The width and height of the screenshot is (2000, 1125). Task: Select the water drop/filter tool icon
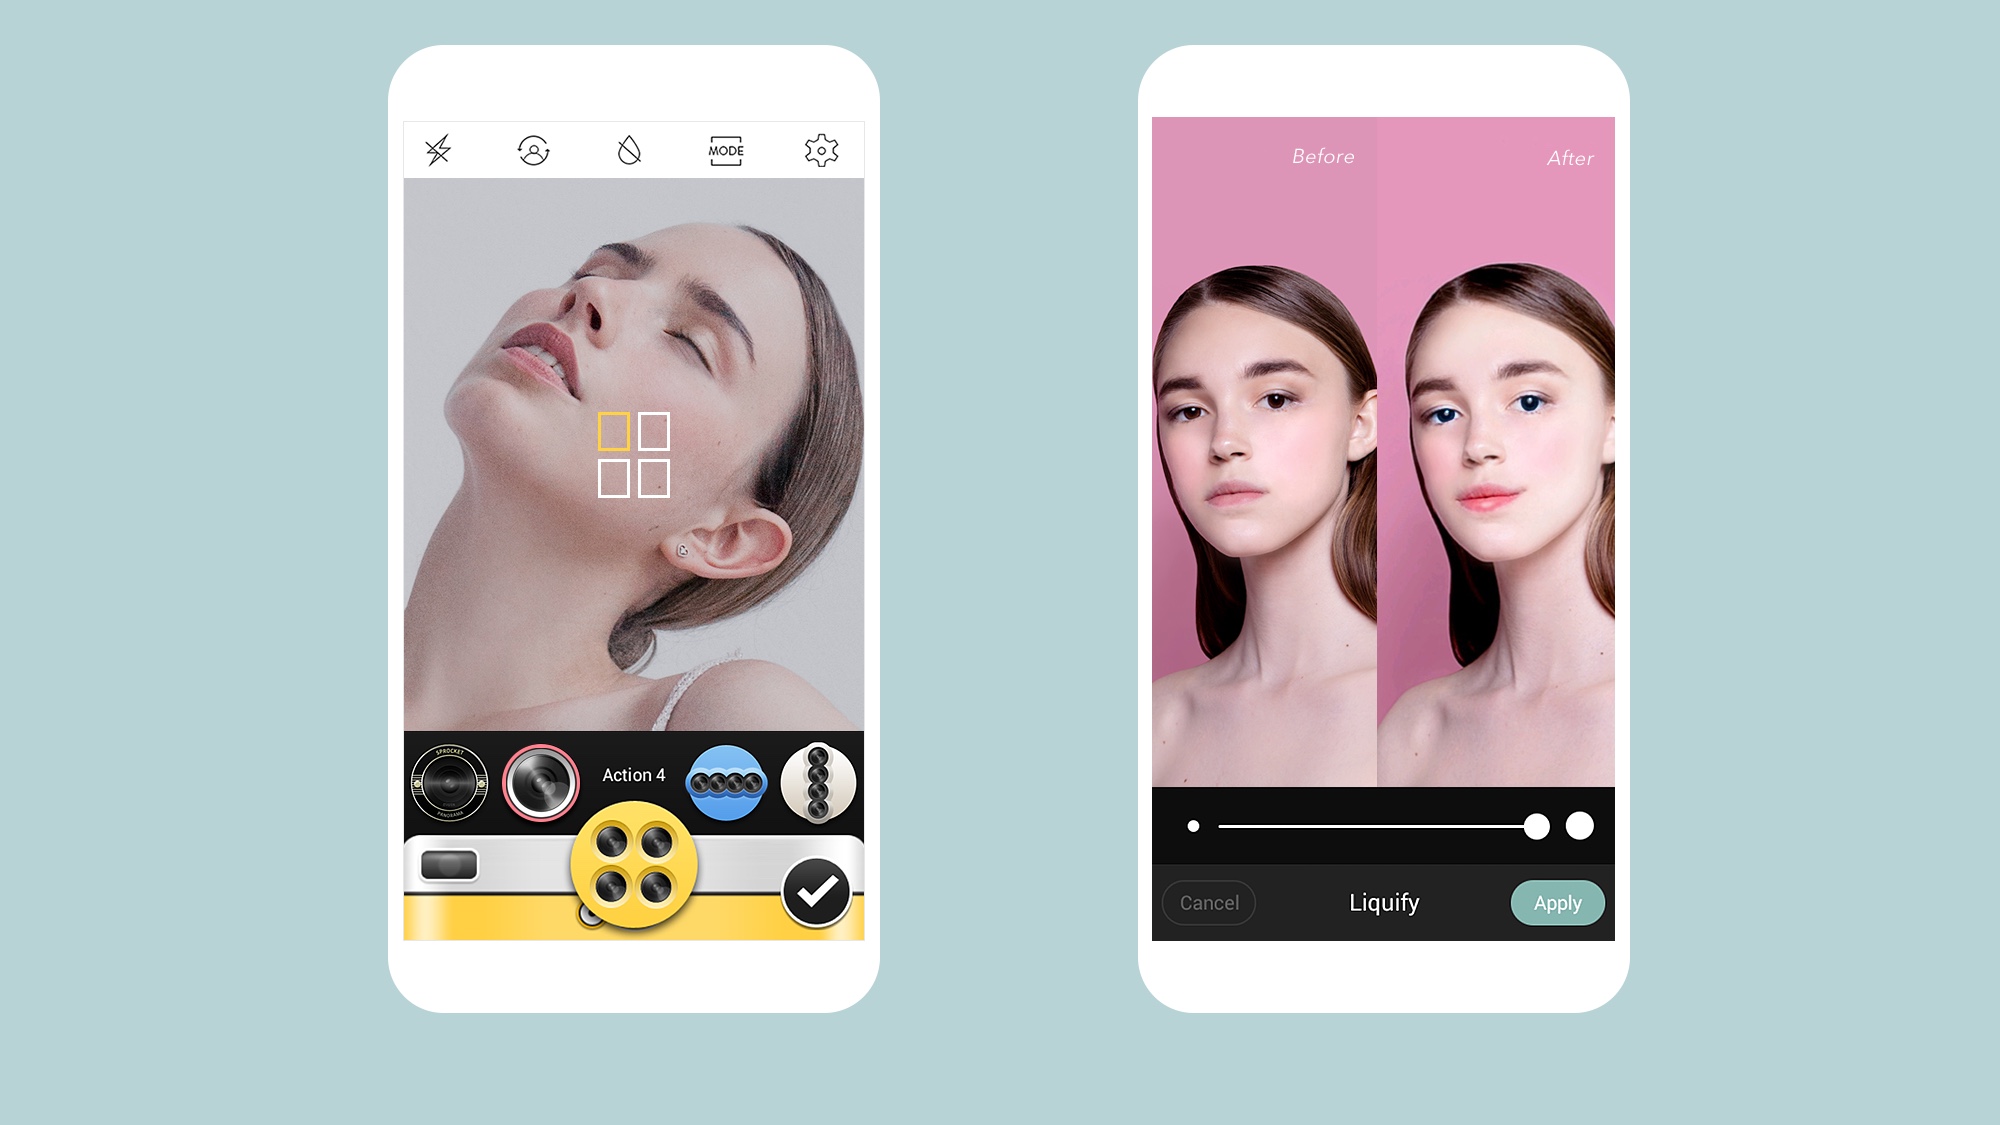[x=629, y=151]
